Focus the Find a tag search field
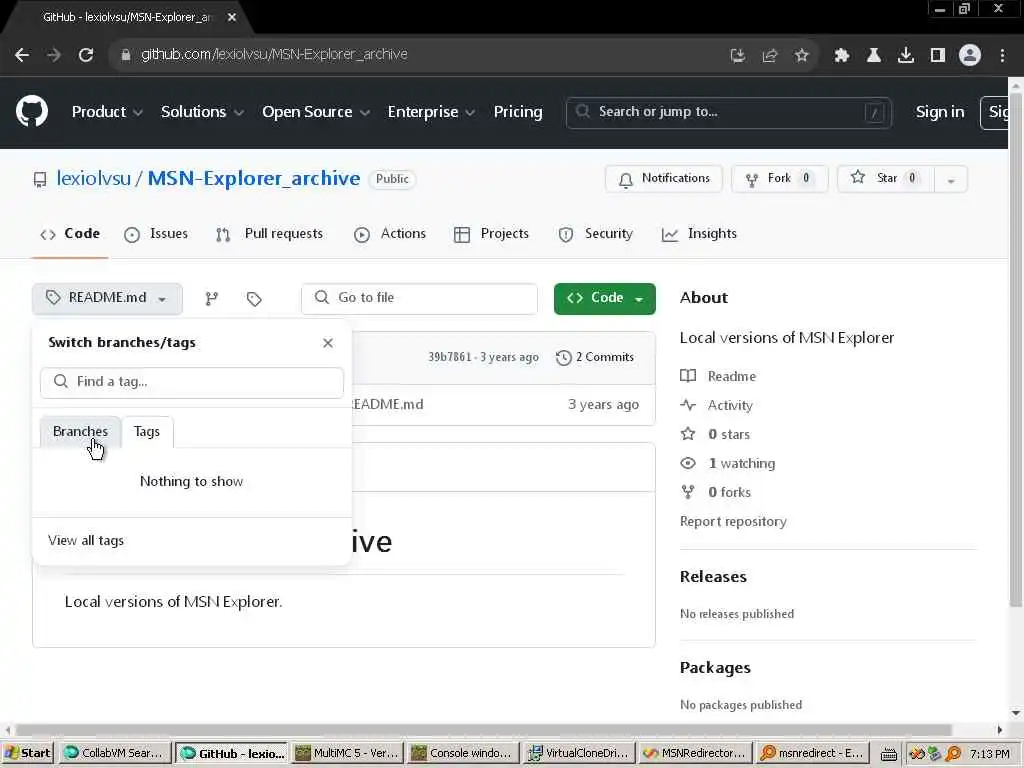Viewport: 1024px width, 768px height. click(192, 382)
